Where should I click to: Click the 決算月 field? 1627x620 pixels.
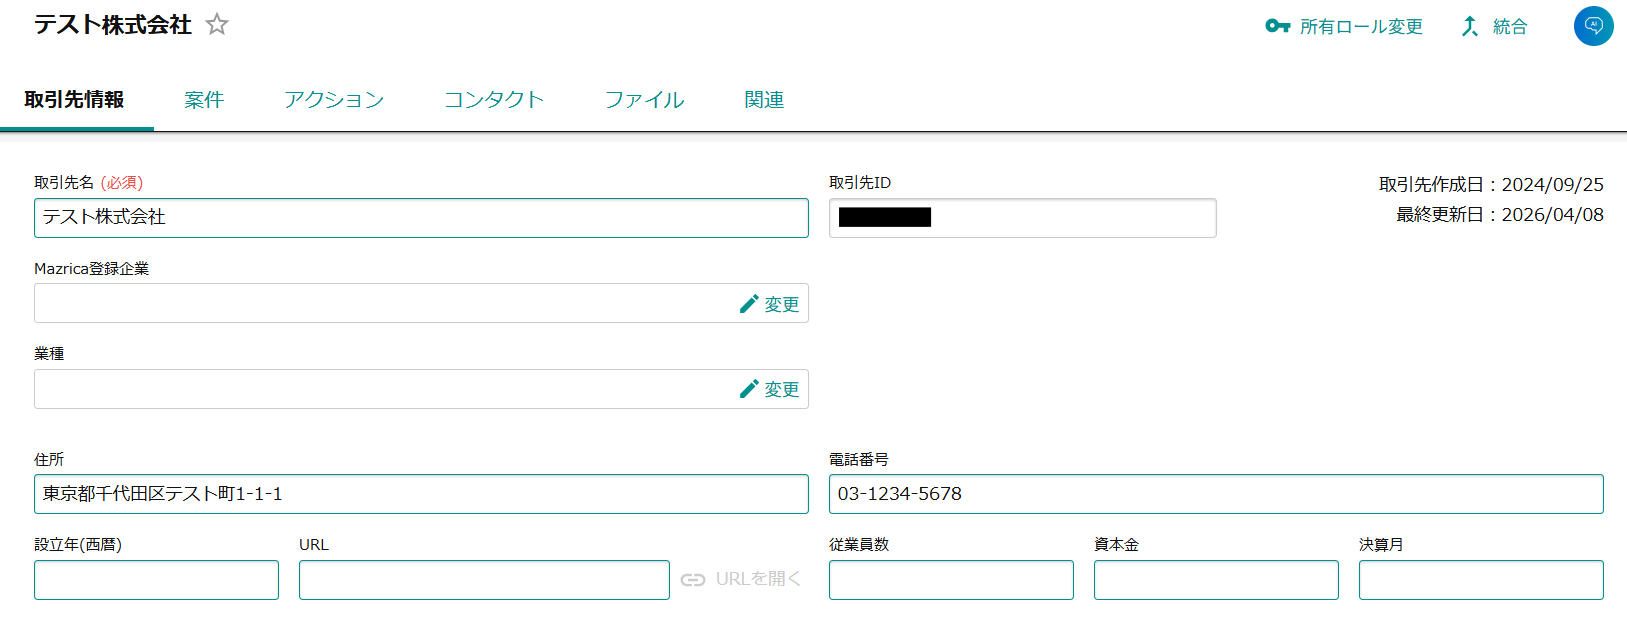pyautogui.click(x=1481, y=580)
